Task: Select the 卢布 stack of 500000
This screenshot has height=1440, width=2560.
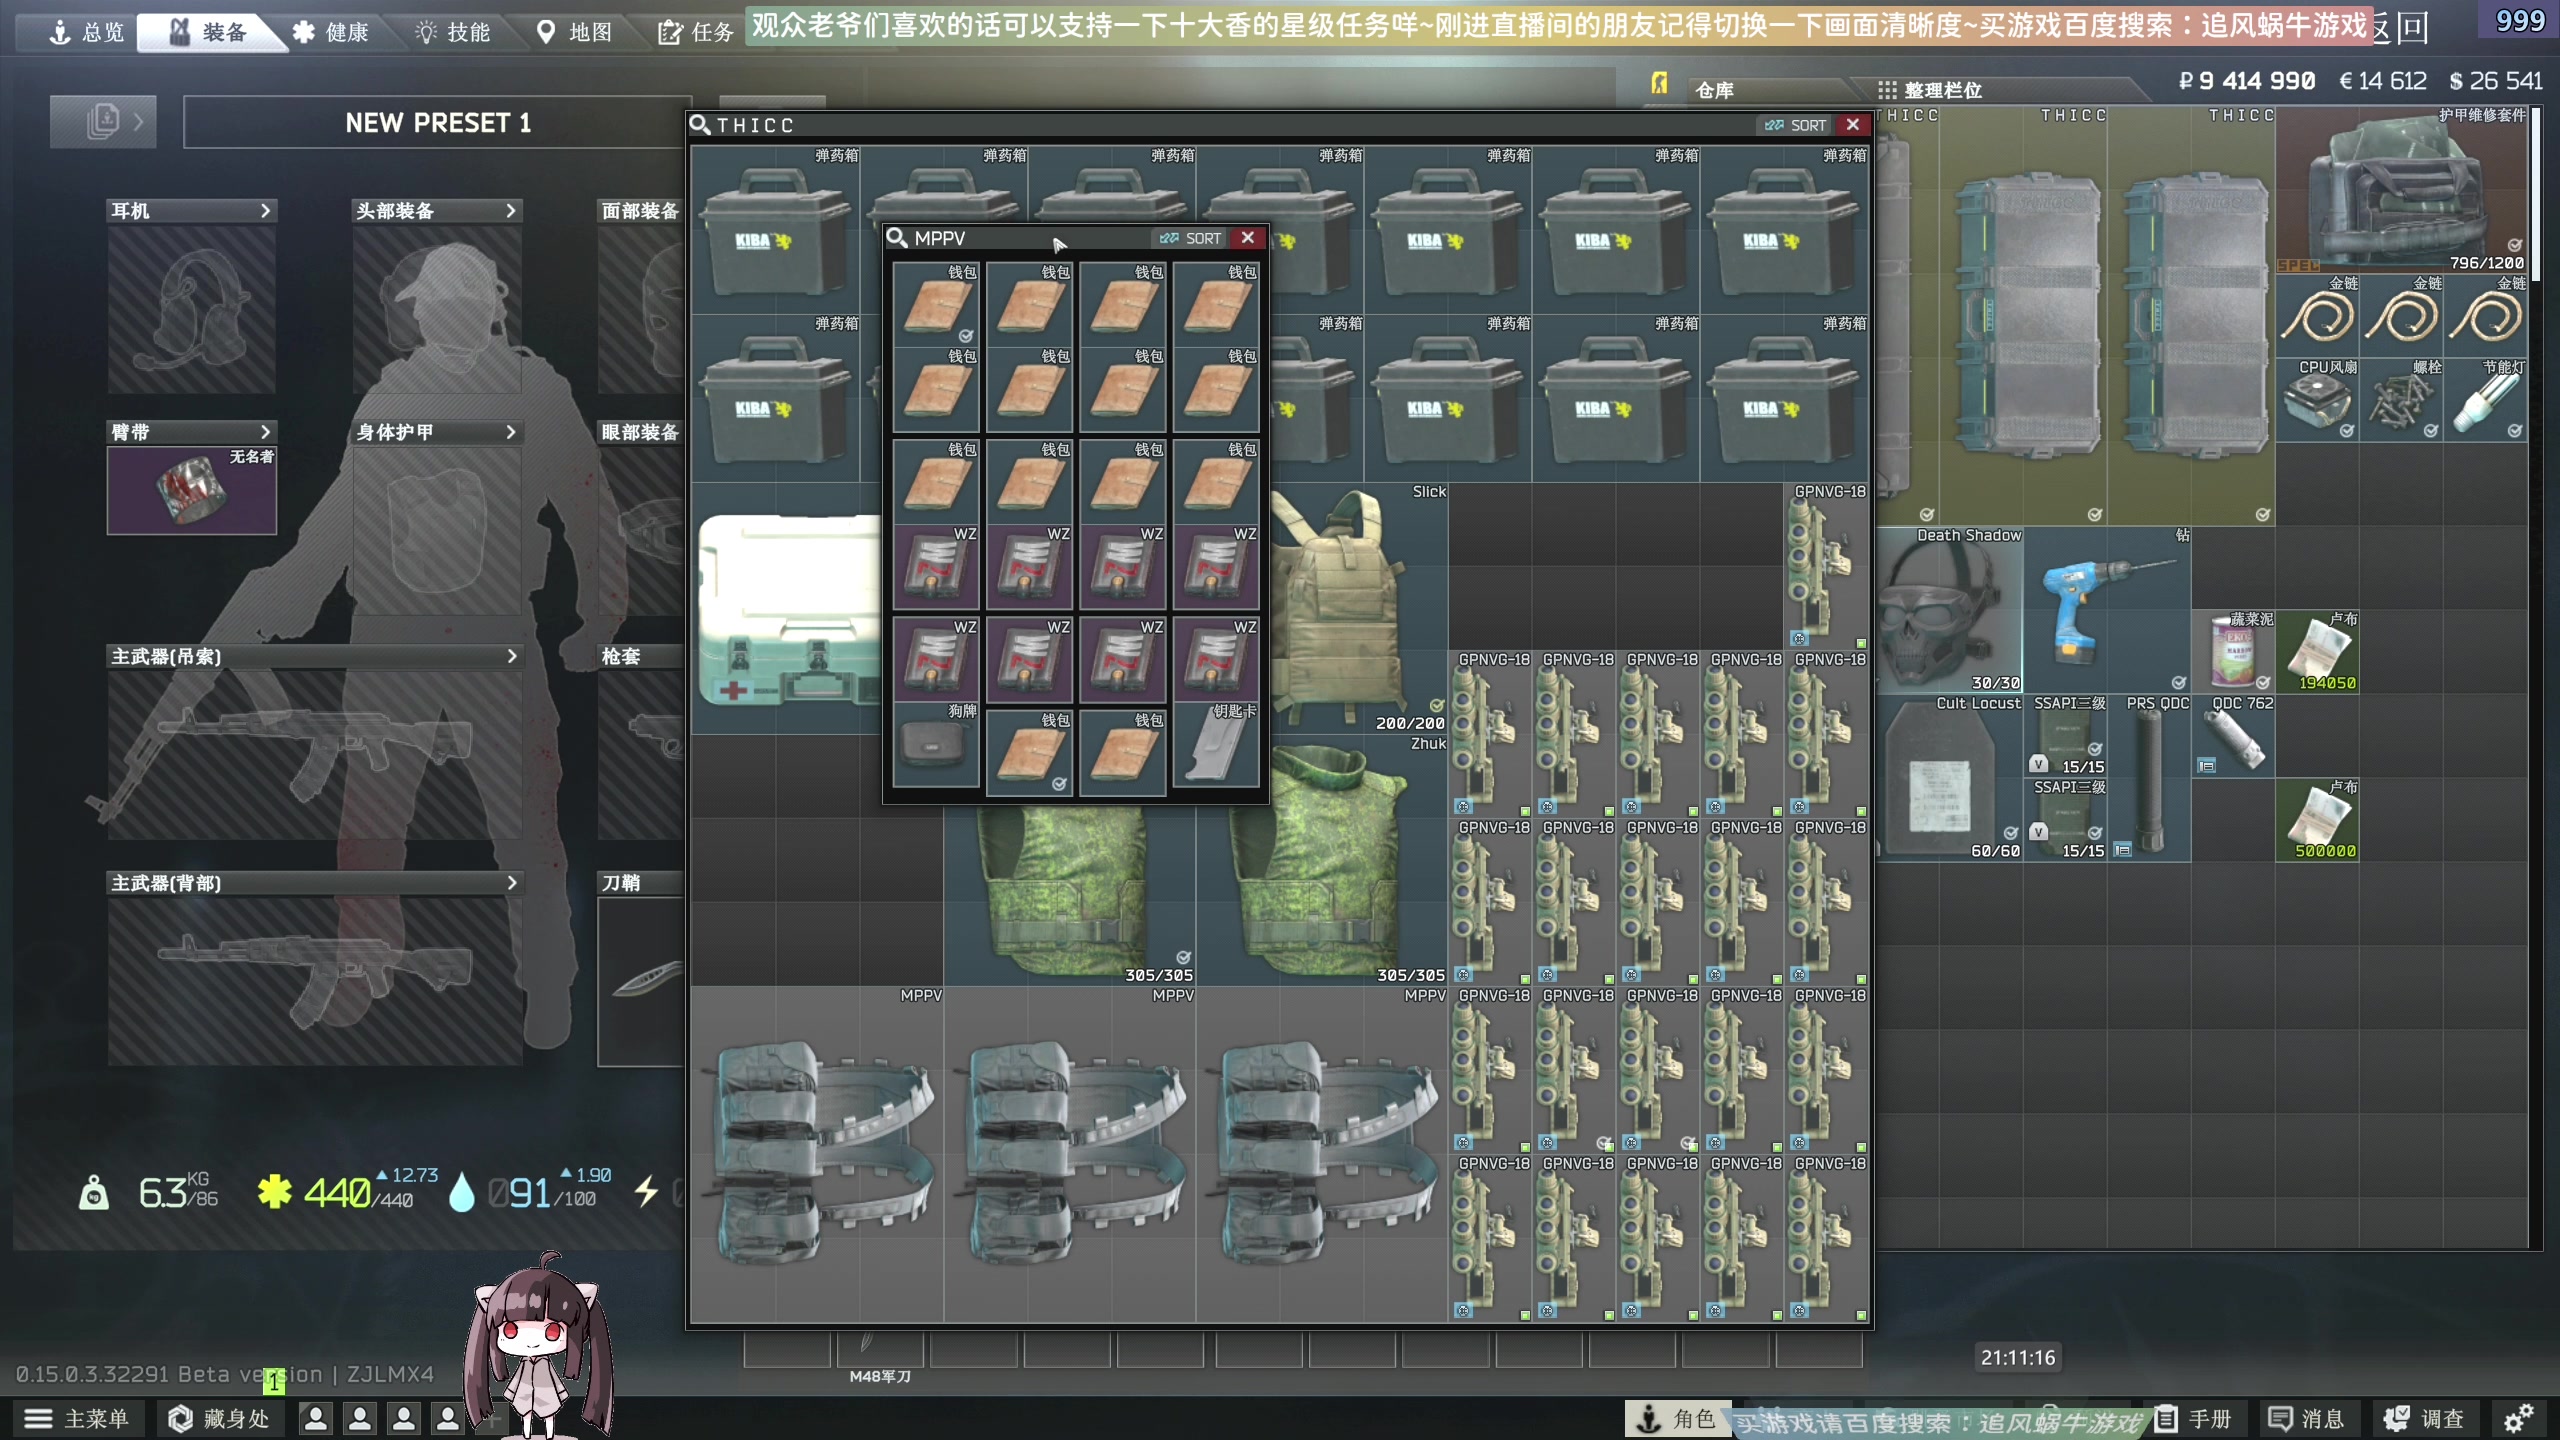Action: click(x=2318, y=820)
